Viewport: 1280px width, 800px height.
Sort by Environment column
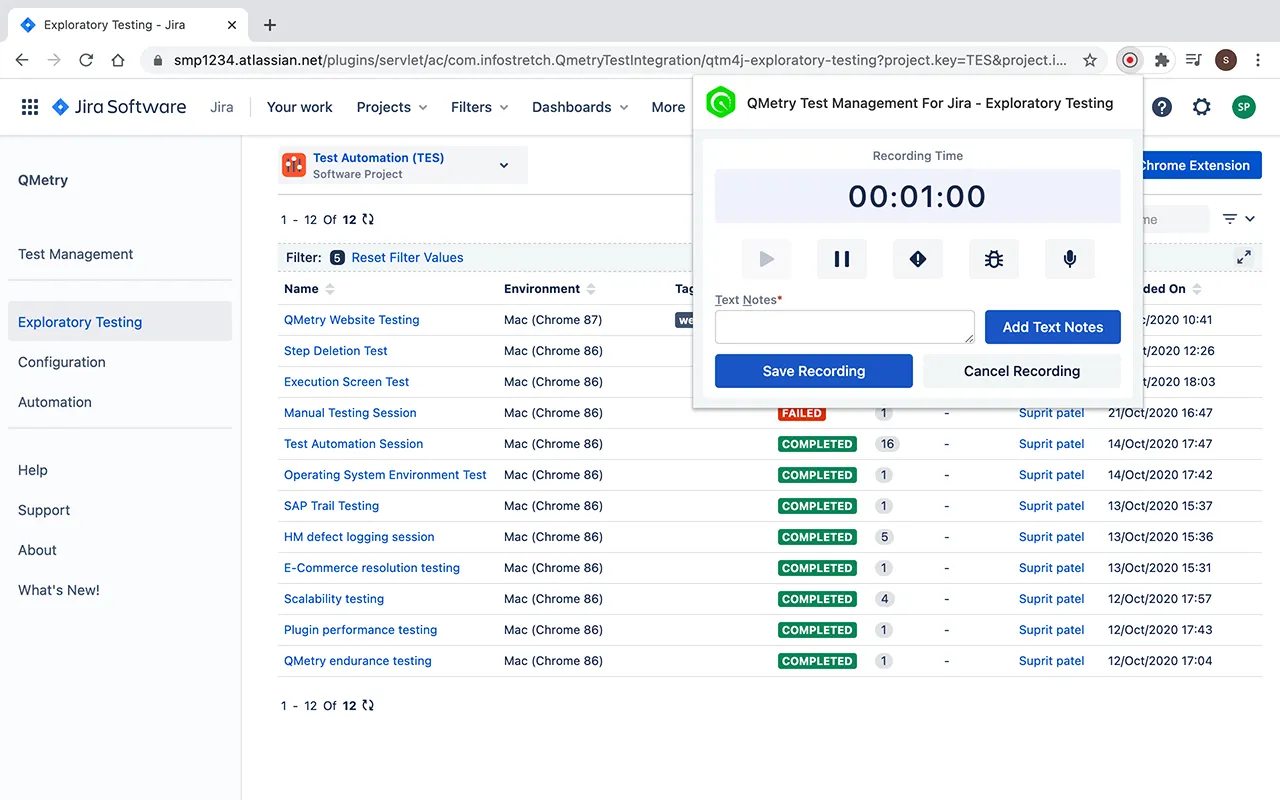550,289
